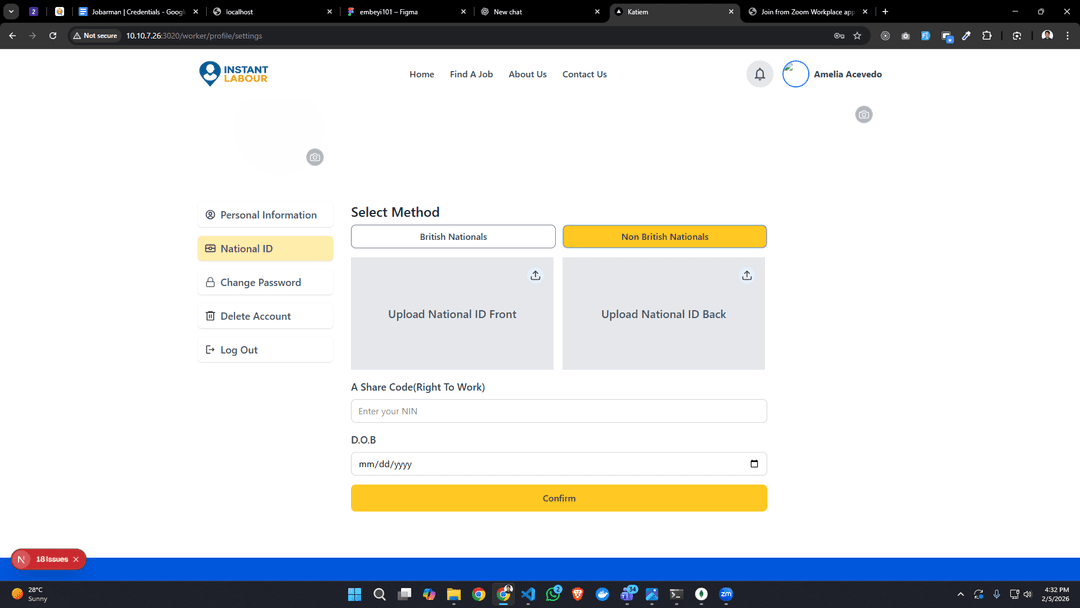Select the Non British Nationals method
The image size is (1080, 608).
click(x=664, y=237)
